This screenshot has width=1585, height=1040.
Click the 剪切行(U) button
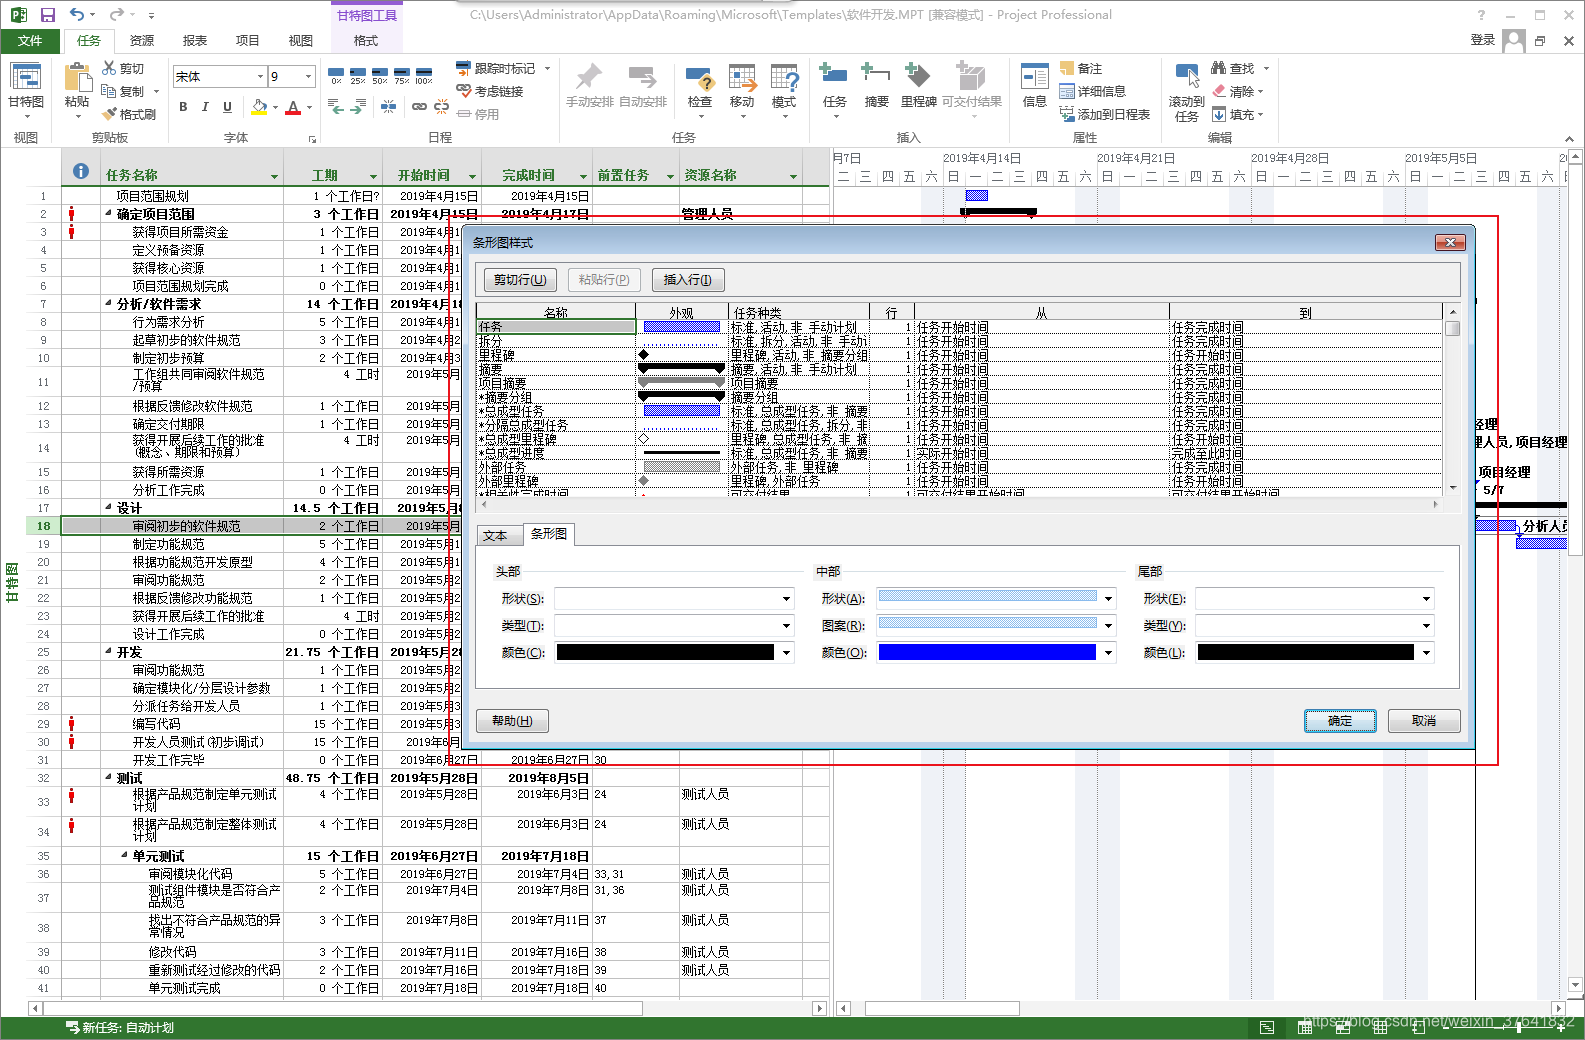(x=520, y=280)
